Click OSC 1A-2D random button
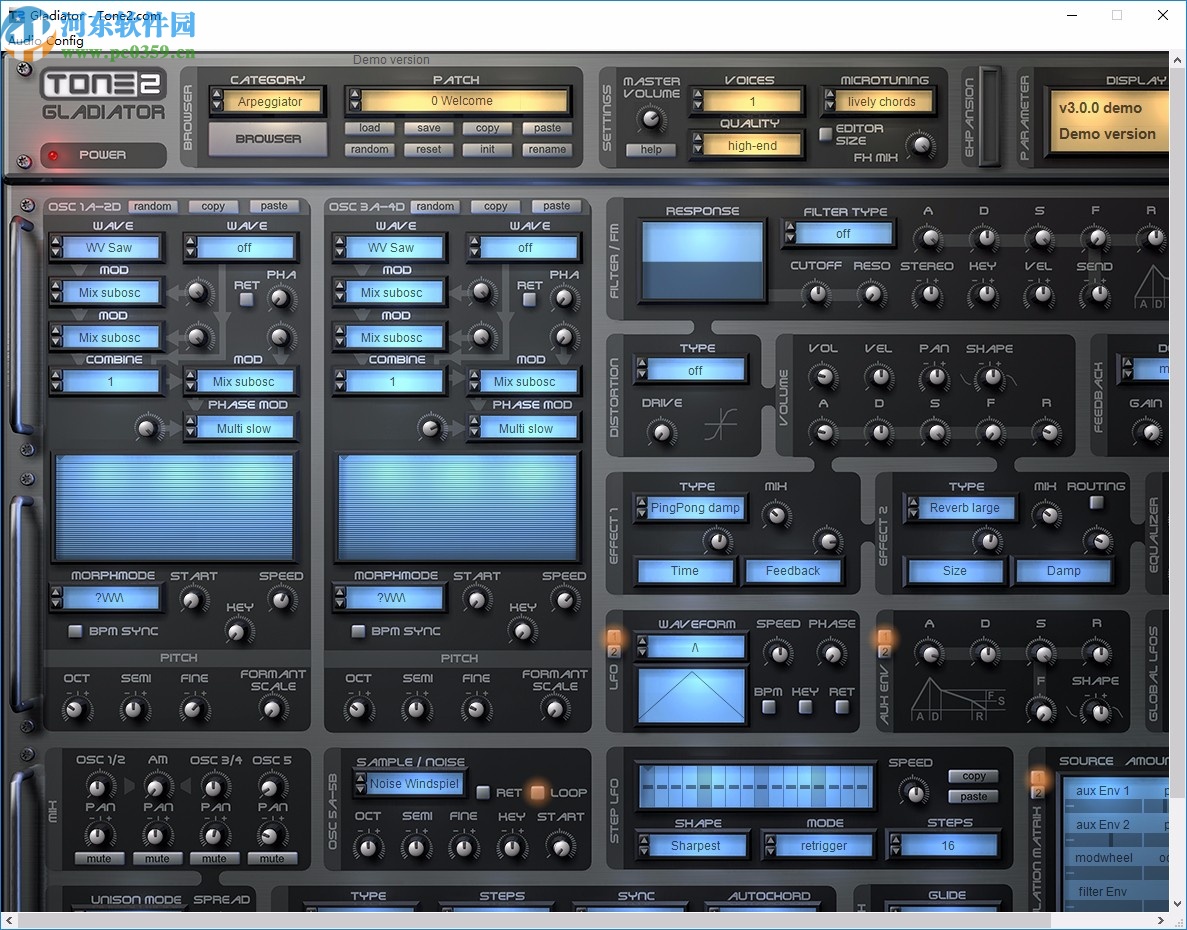 tap(153, 206)
